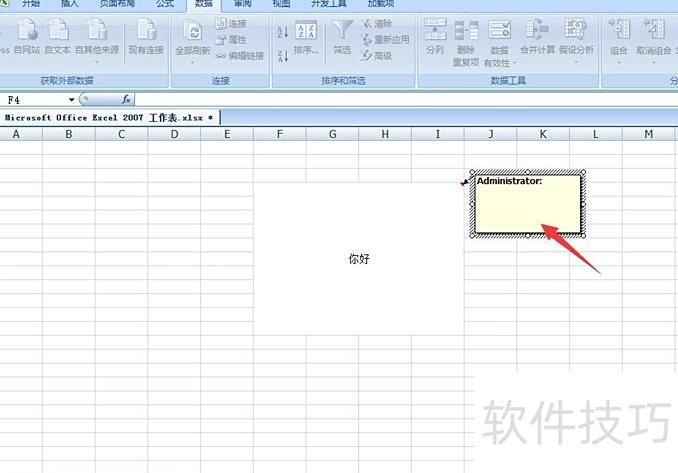The width and height of the screenshot is (678, 473).
Task: Click 编辑链接 (Edit Links)
Action: (240, 56)
